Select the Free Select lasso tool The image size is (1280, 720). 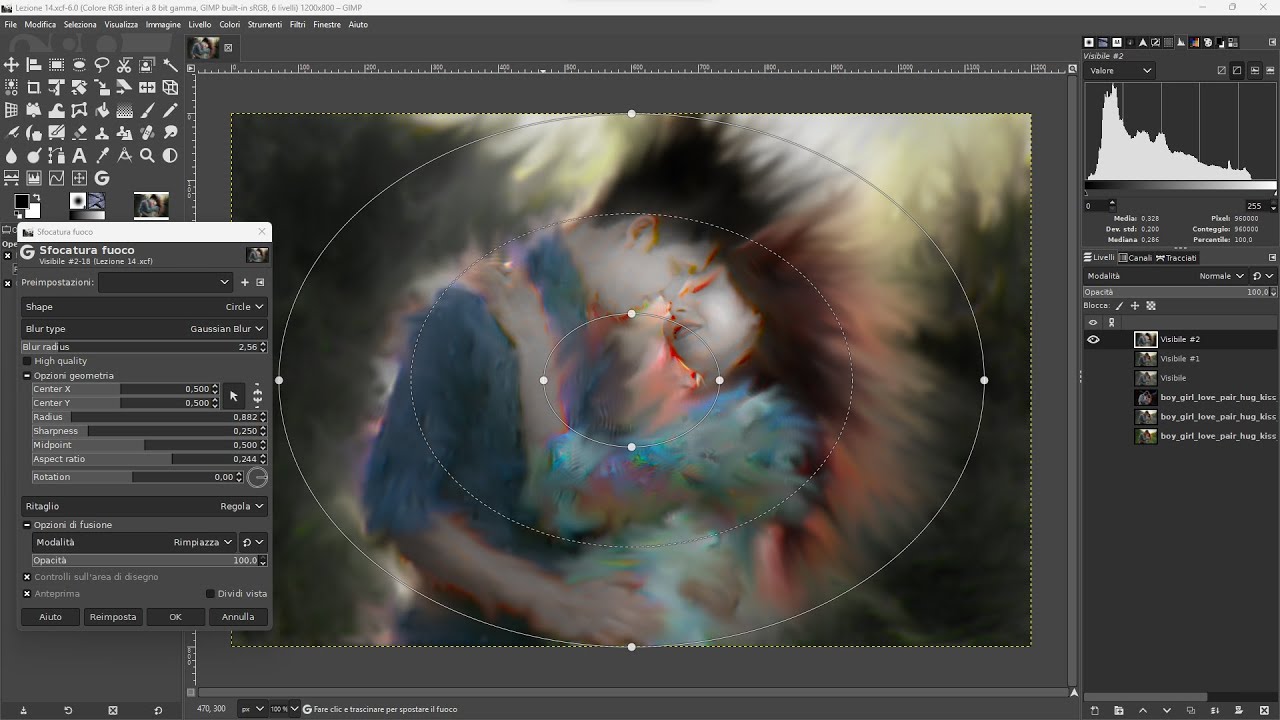pos(102,64)
